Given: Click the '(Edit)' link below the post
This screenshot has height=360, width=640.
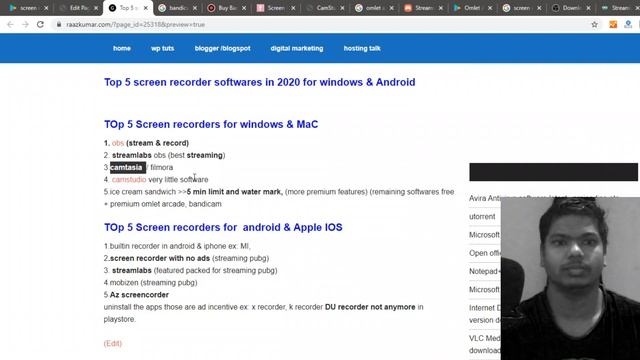Looking at the screenshot, I should 113,343.
